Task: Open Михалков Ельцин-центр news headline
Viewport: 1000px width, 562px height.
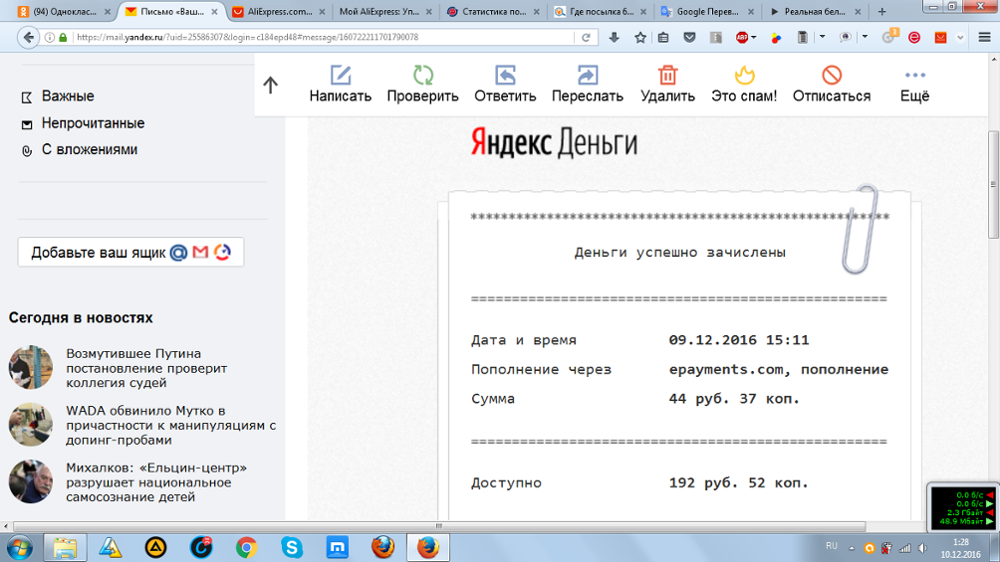Action: click(156, 482)
